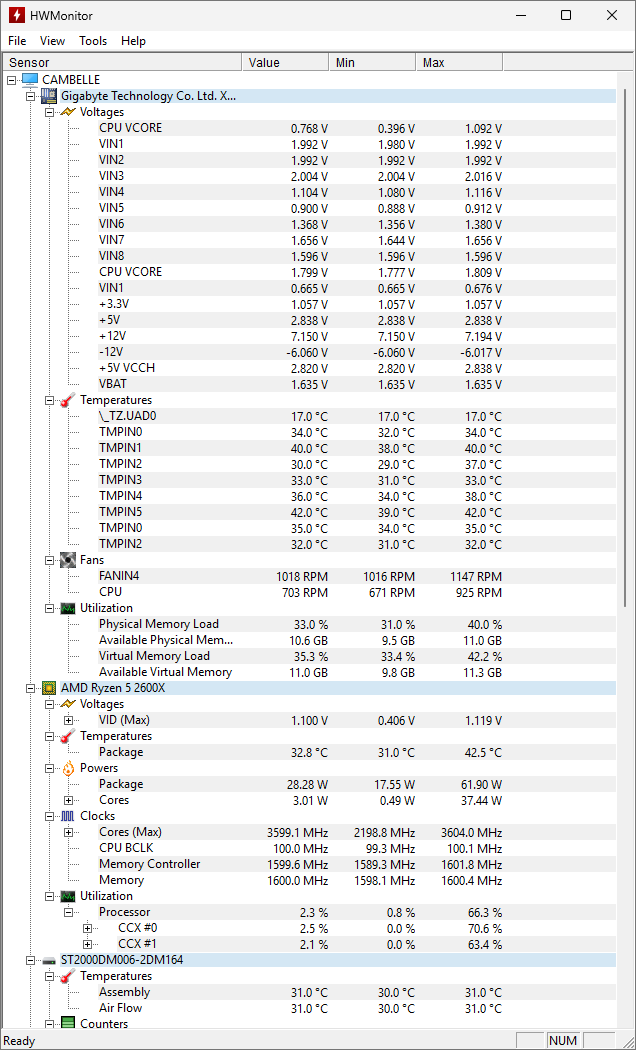Open the Help menu
Image resolution: width=636 pixels, height=1050 pixels.
tap(133, 41)
